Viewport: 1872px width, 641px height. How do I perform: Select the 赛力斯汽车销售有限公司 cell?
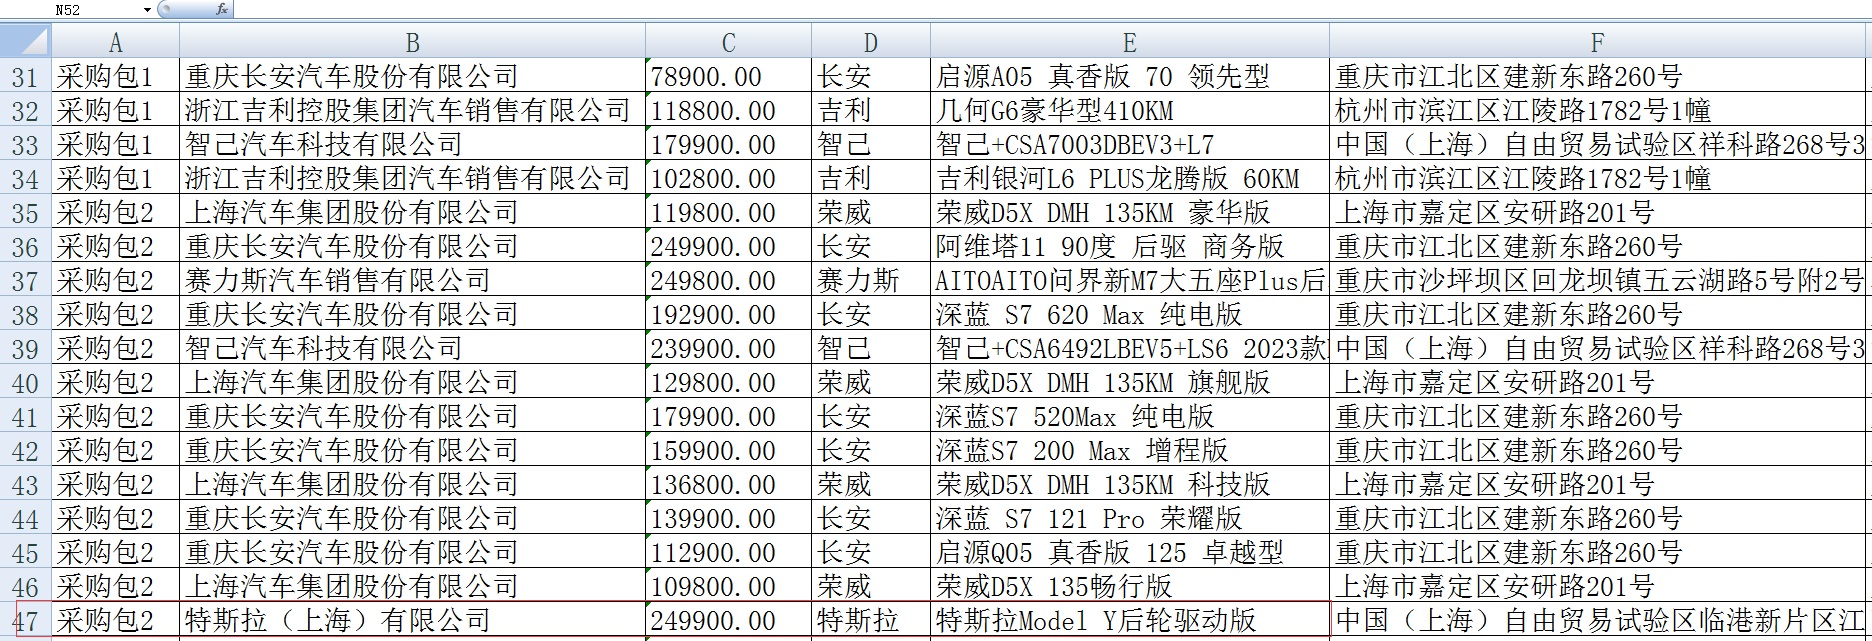click(412, 281)
